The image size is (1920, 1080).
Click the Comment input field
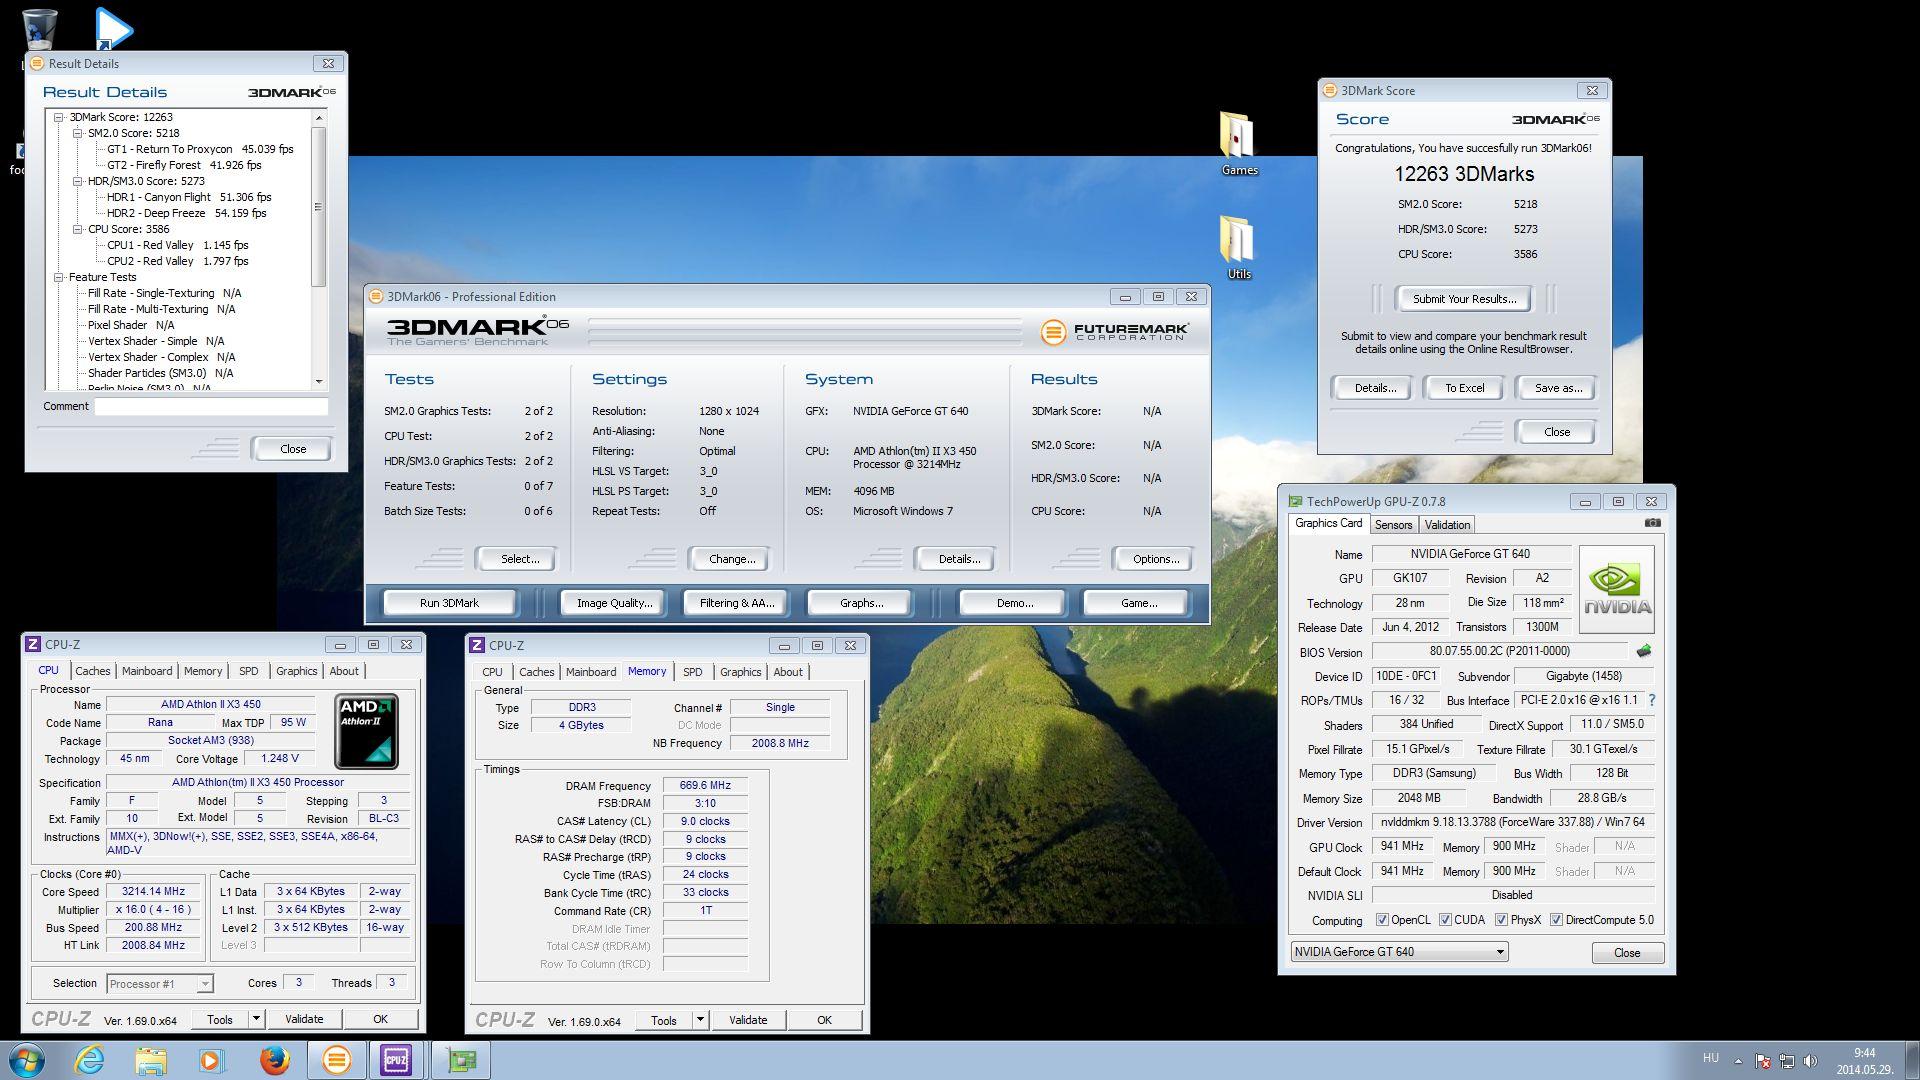(x=211, y=406)
